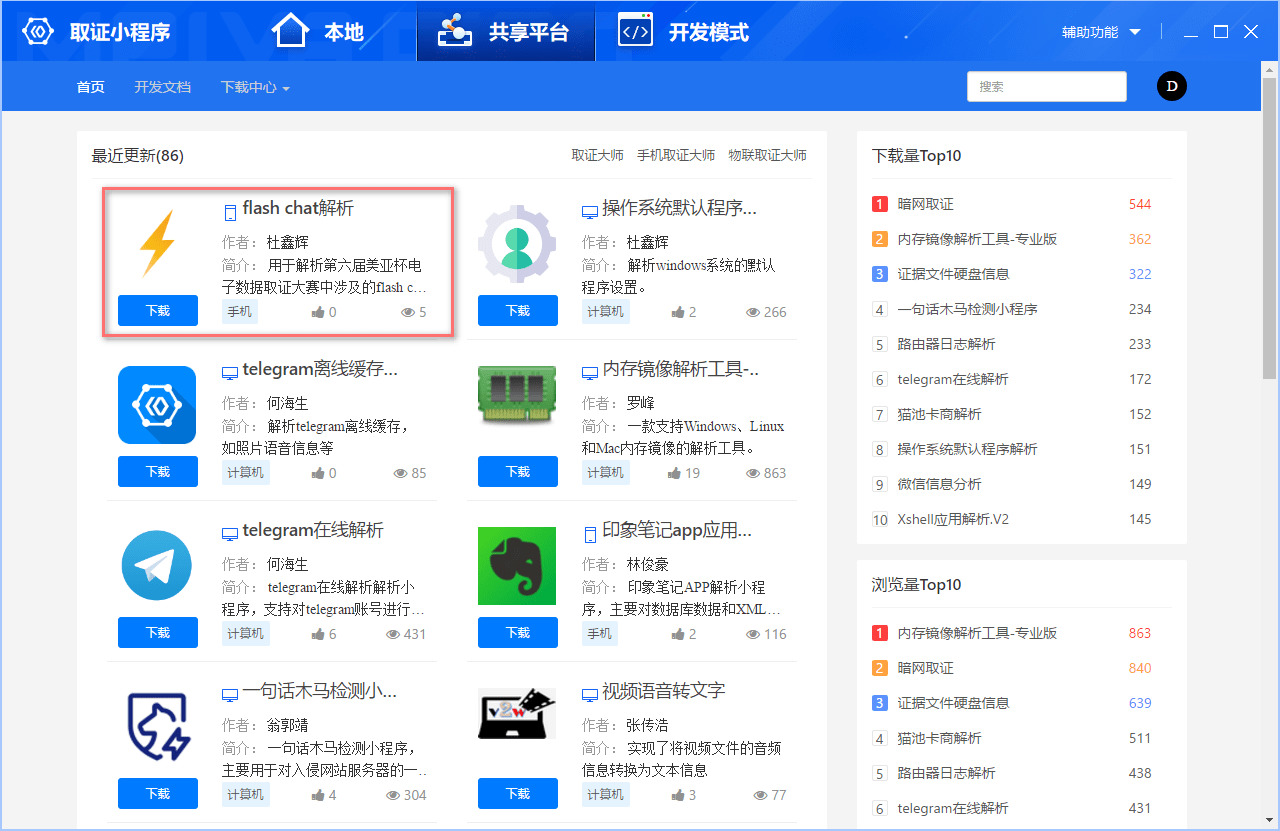Click the flash chat lightning bolt icon
The height and width of the screenshot is (831, 1280).
(157, 243)
